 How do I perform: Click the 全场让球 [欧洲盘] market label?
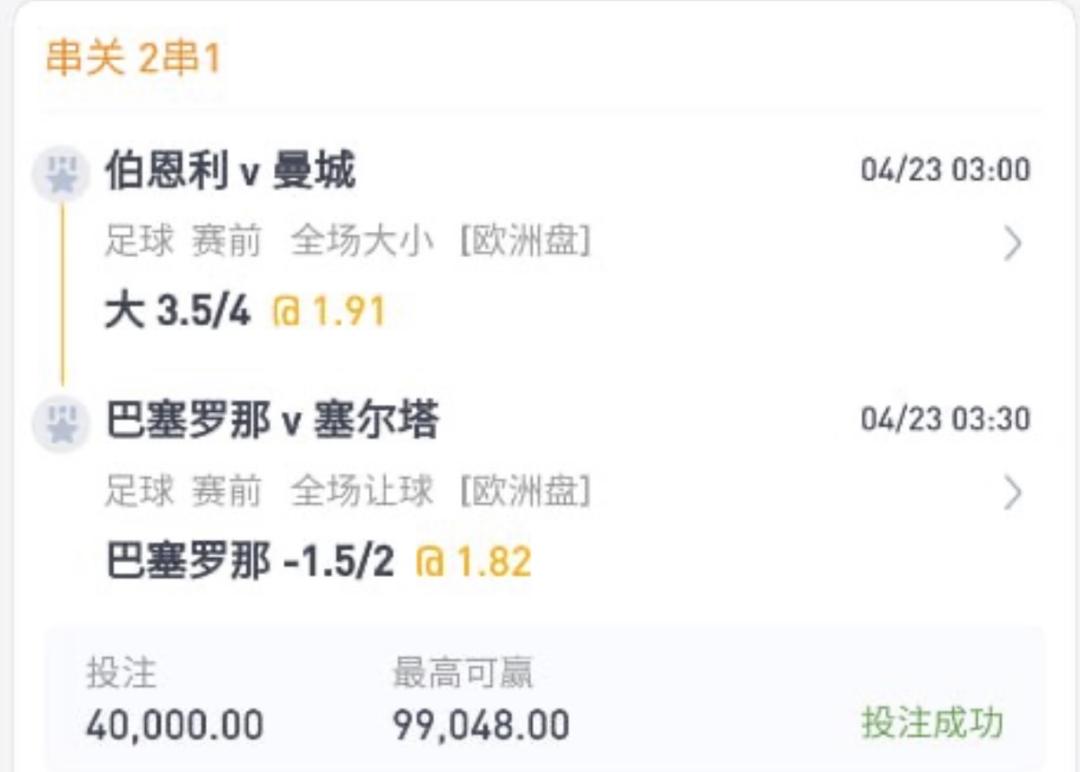coord(440,491)
